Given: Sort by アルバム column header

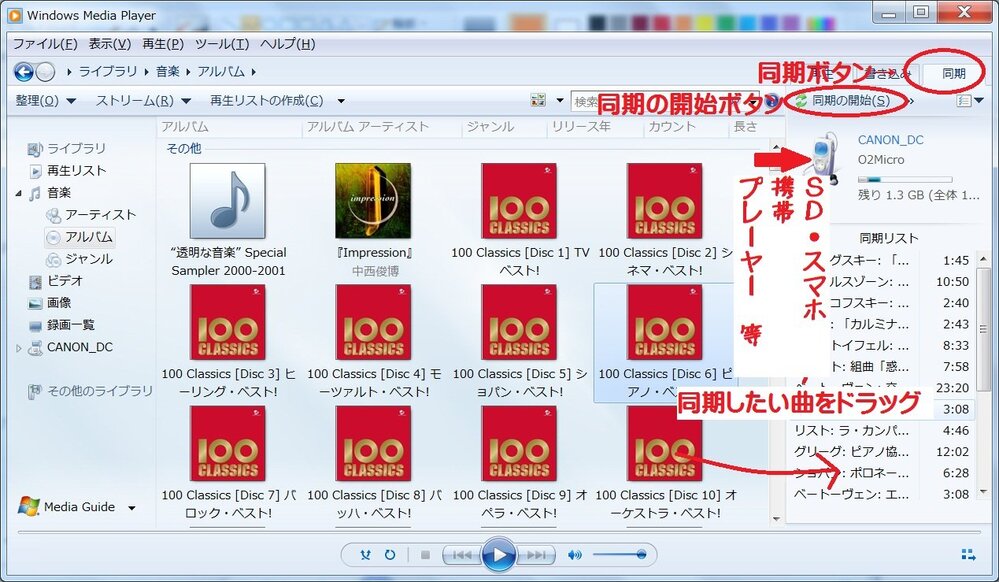Looking at the screenshot, I should click(229, 127).
